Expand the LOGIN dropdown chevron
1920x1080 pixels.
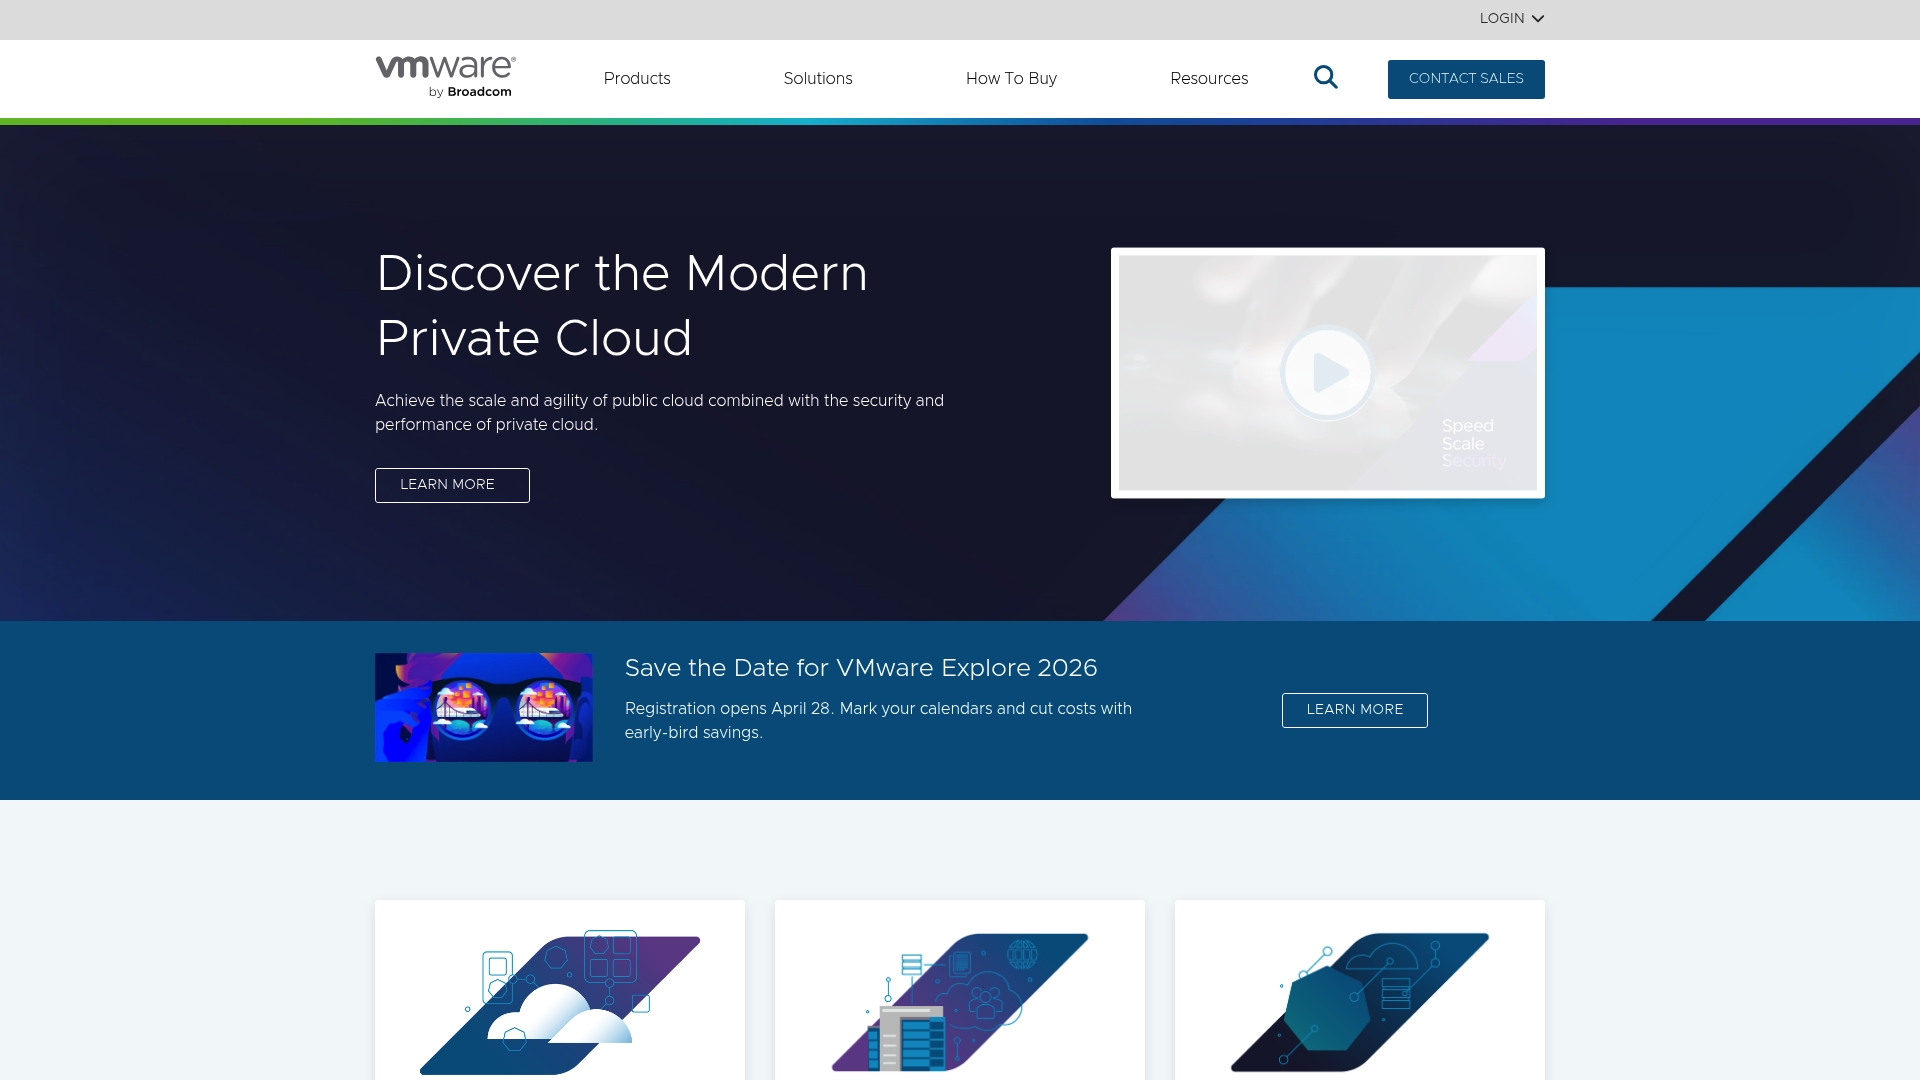1538,19
